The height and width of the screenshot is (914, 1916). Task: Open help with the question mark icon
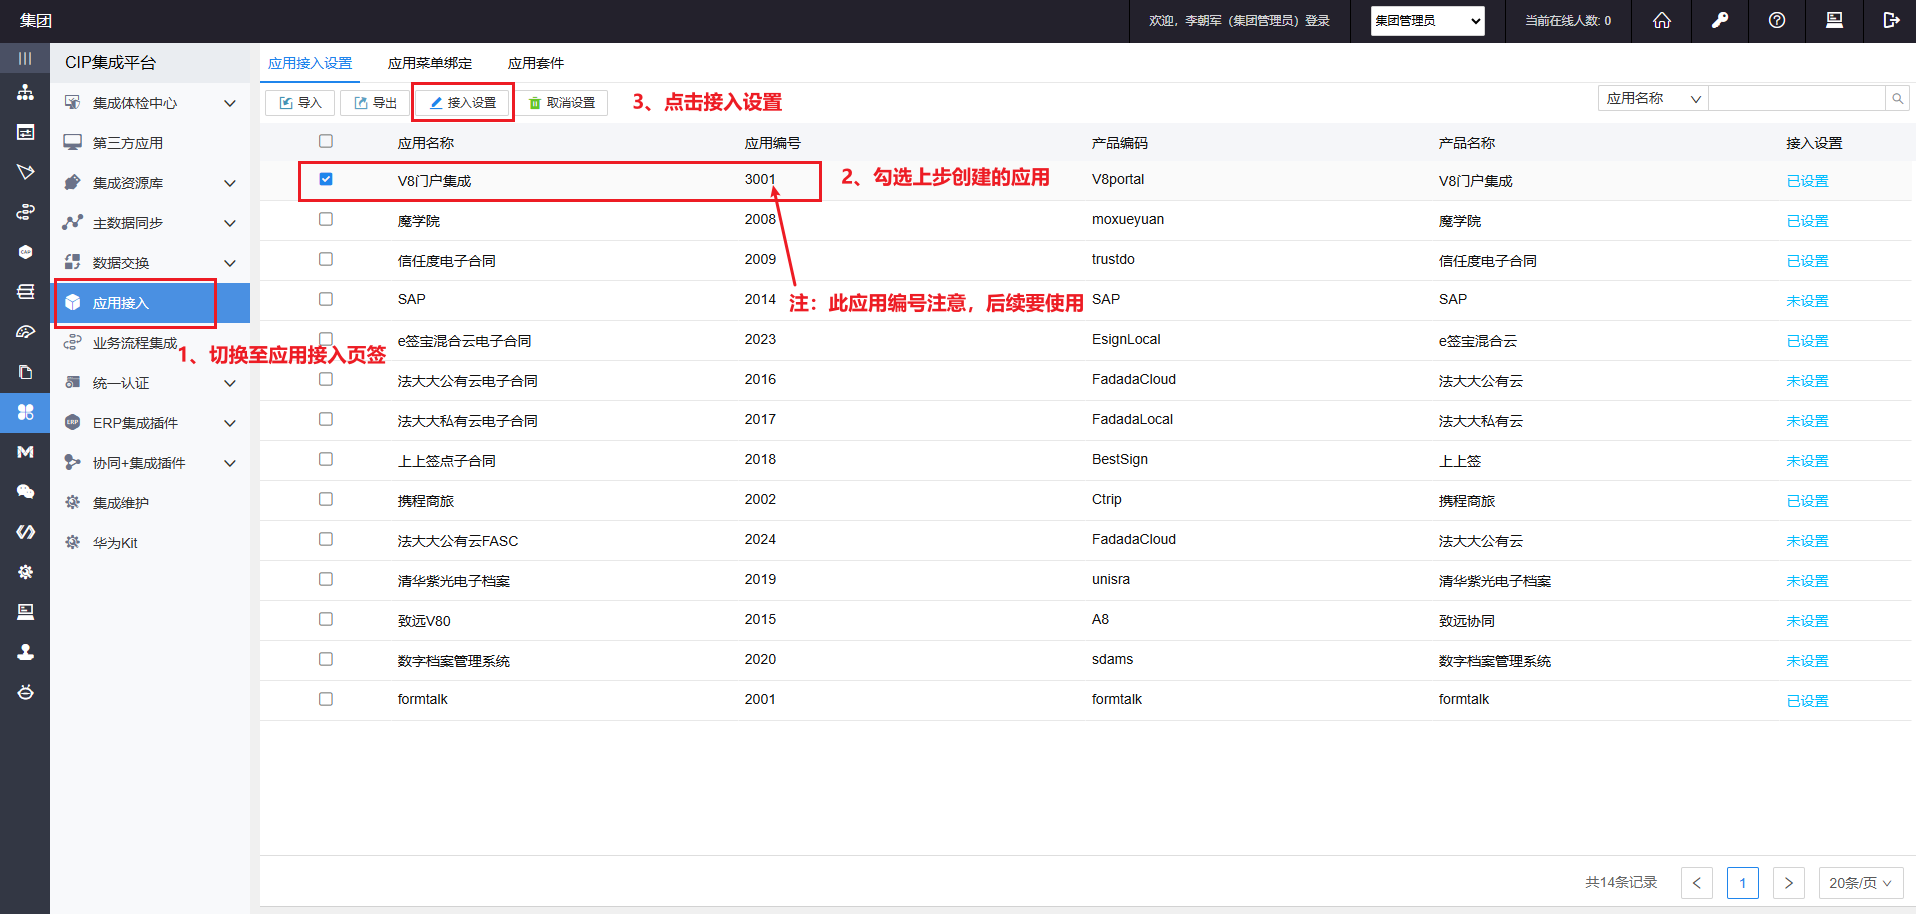point(1777,20)
